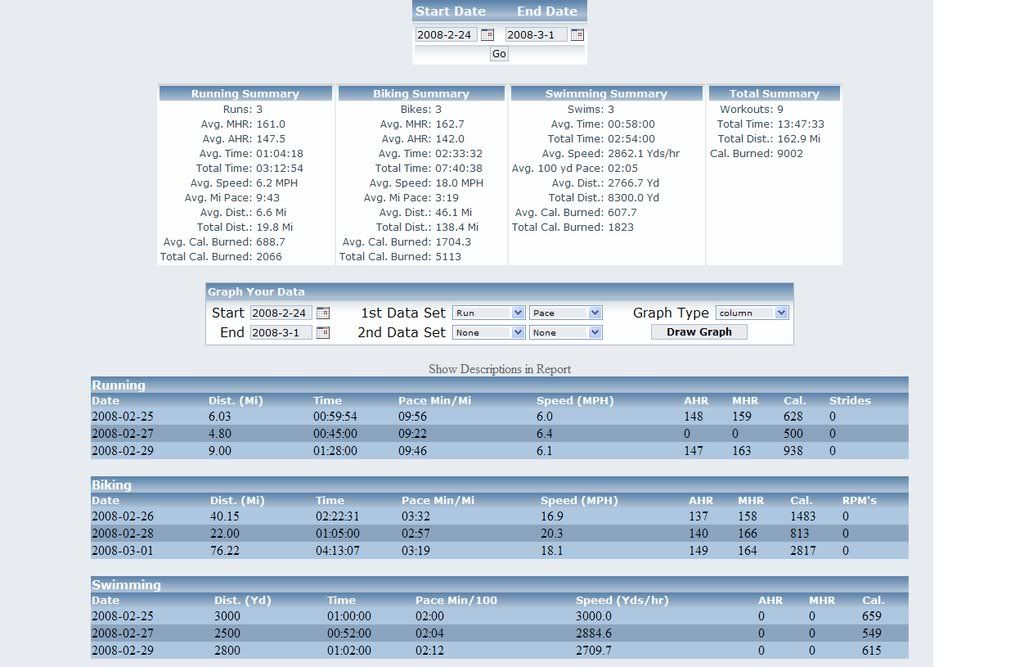
Task: Click running time 01:28:00
Action: pyautogui.click(x=335, y=450)
